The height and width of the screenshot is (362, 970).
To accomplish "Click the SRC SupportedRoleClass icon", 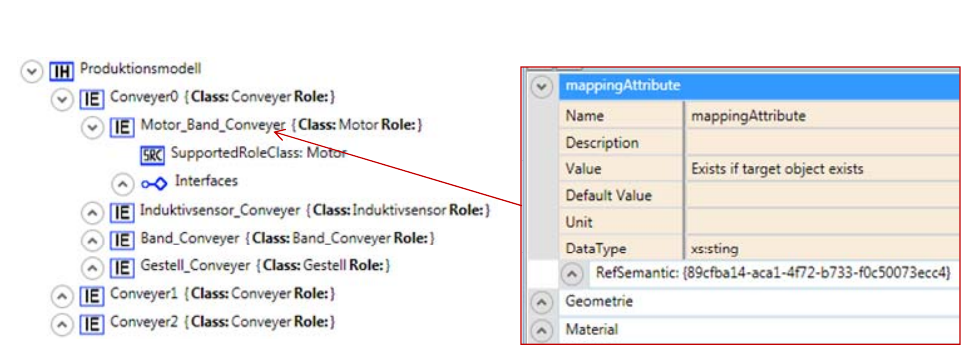I will 152,155.
